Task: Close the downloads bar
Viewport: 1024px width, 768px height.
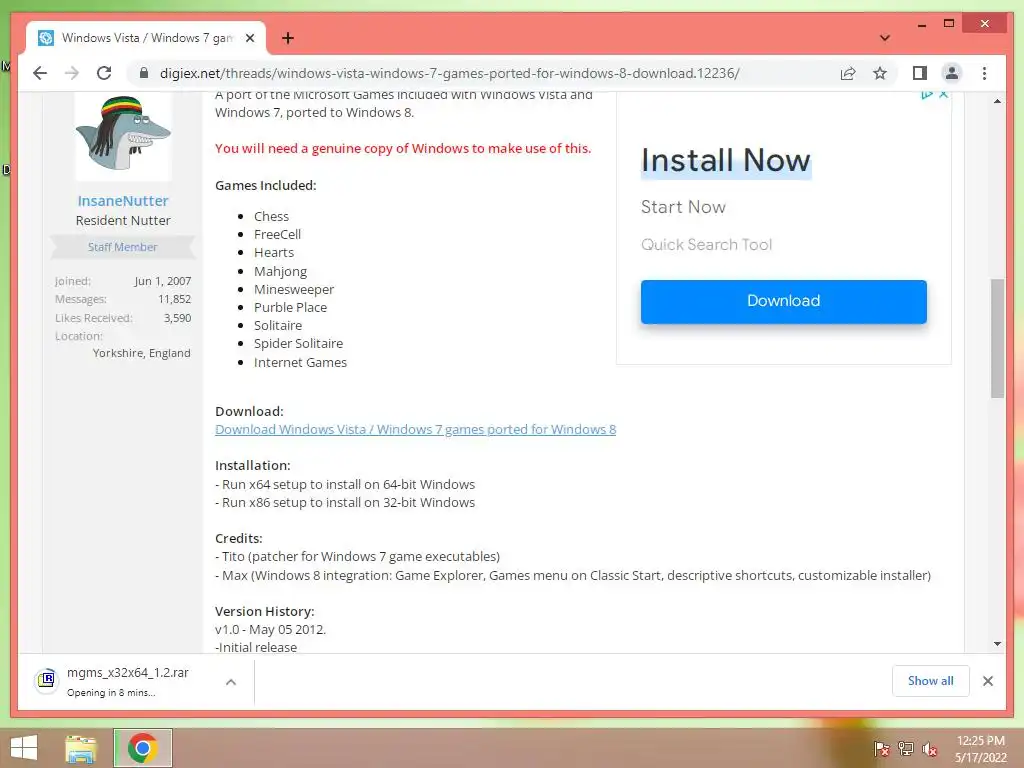Action: (987, 681)
